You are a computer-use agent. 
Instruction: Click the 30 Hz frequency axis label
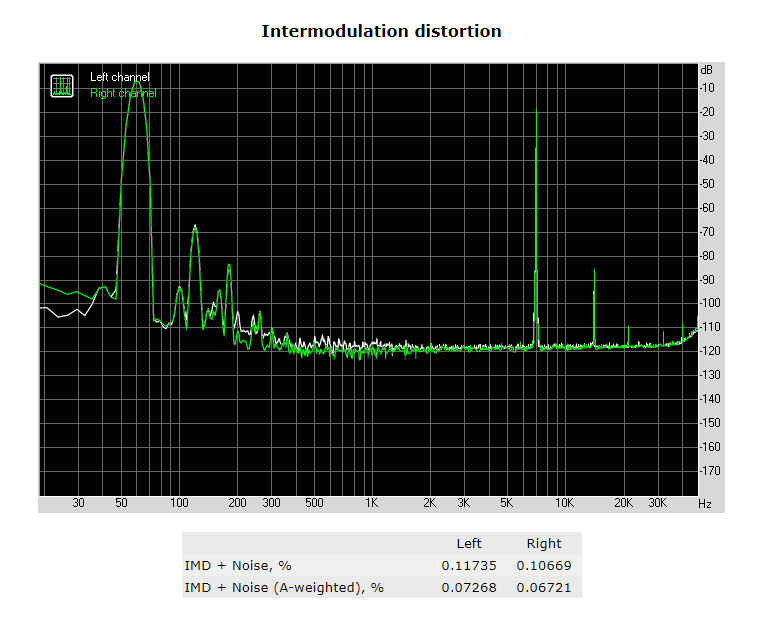[x=78, y=503]
